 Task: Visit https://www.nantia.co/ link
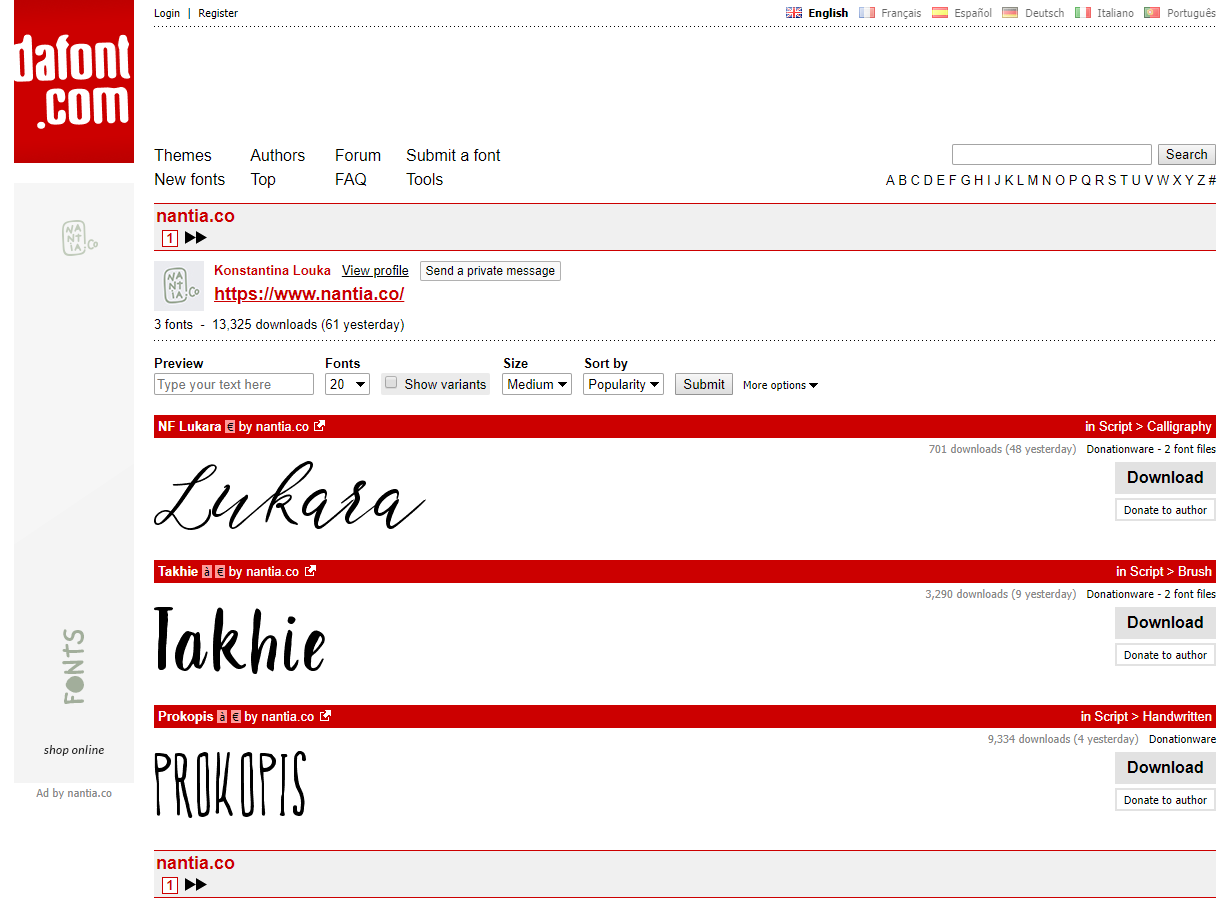click(309, 294)
